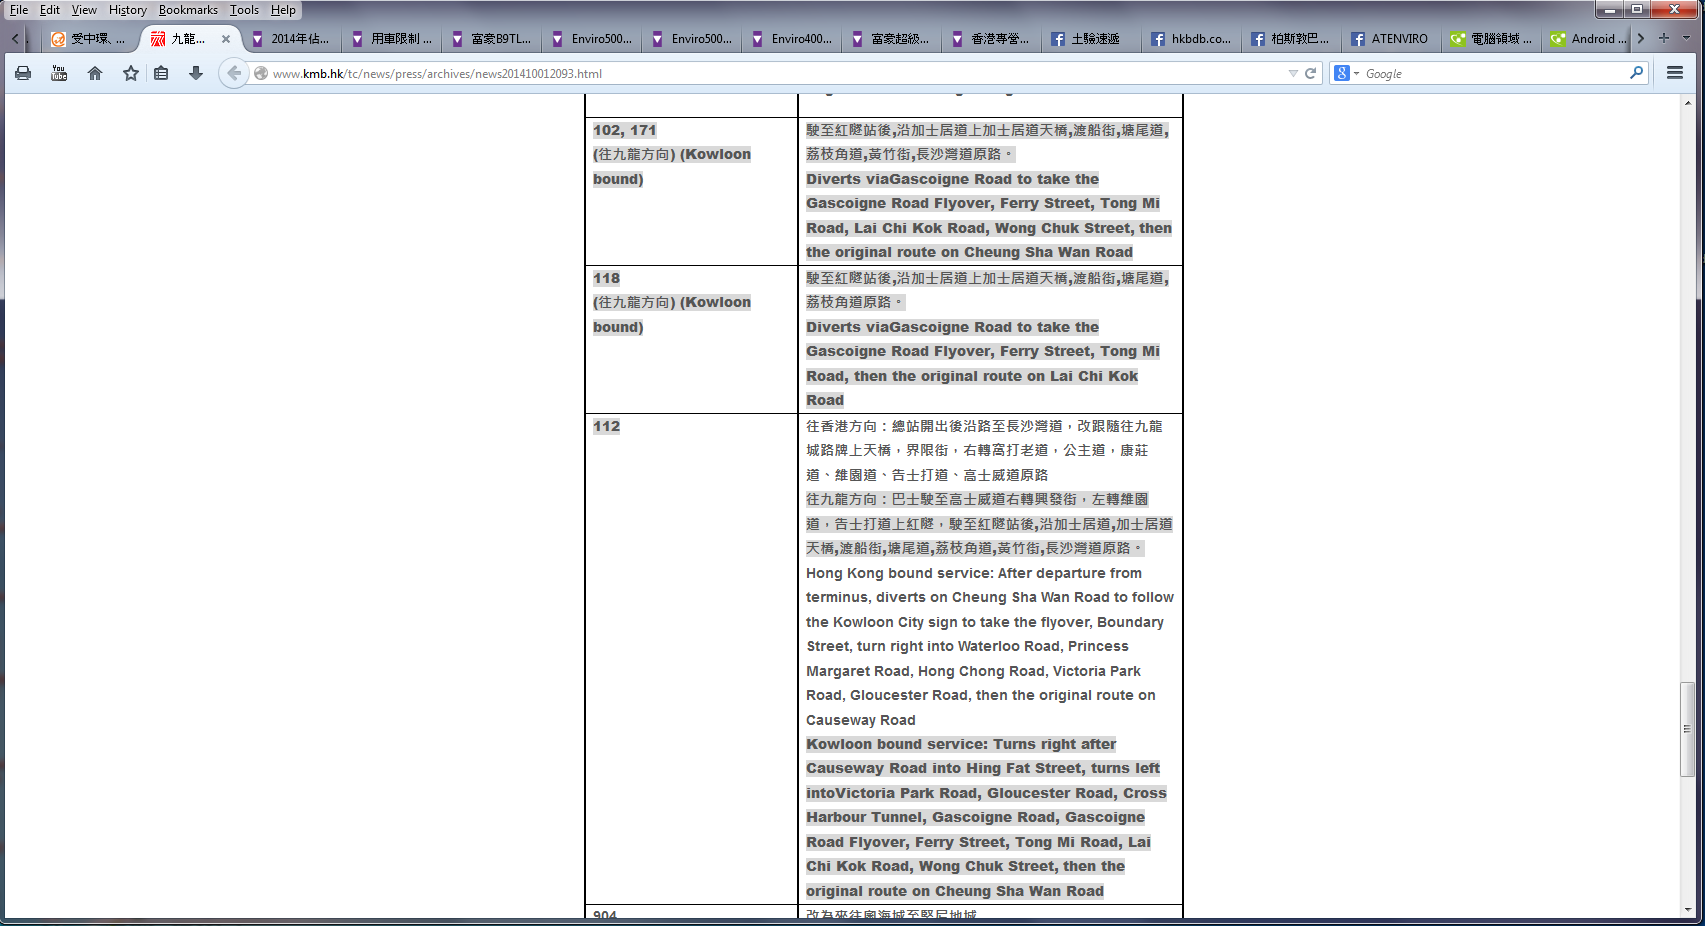Switch to the Enviro400 tab
Viewport: 1705px width, 926px height.
pos(791,39)
